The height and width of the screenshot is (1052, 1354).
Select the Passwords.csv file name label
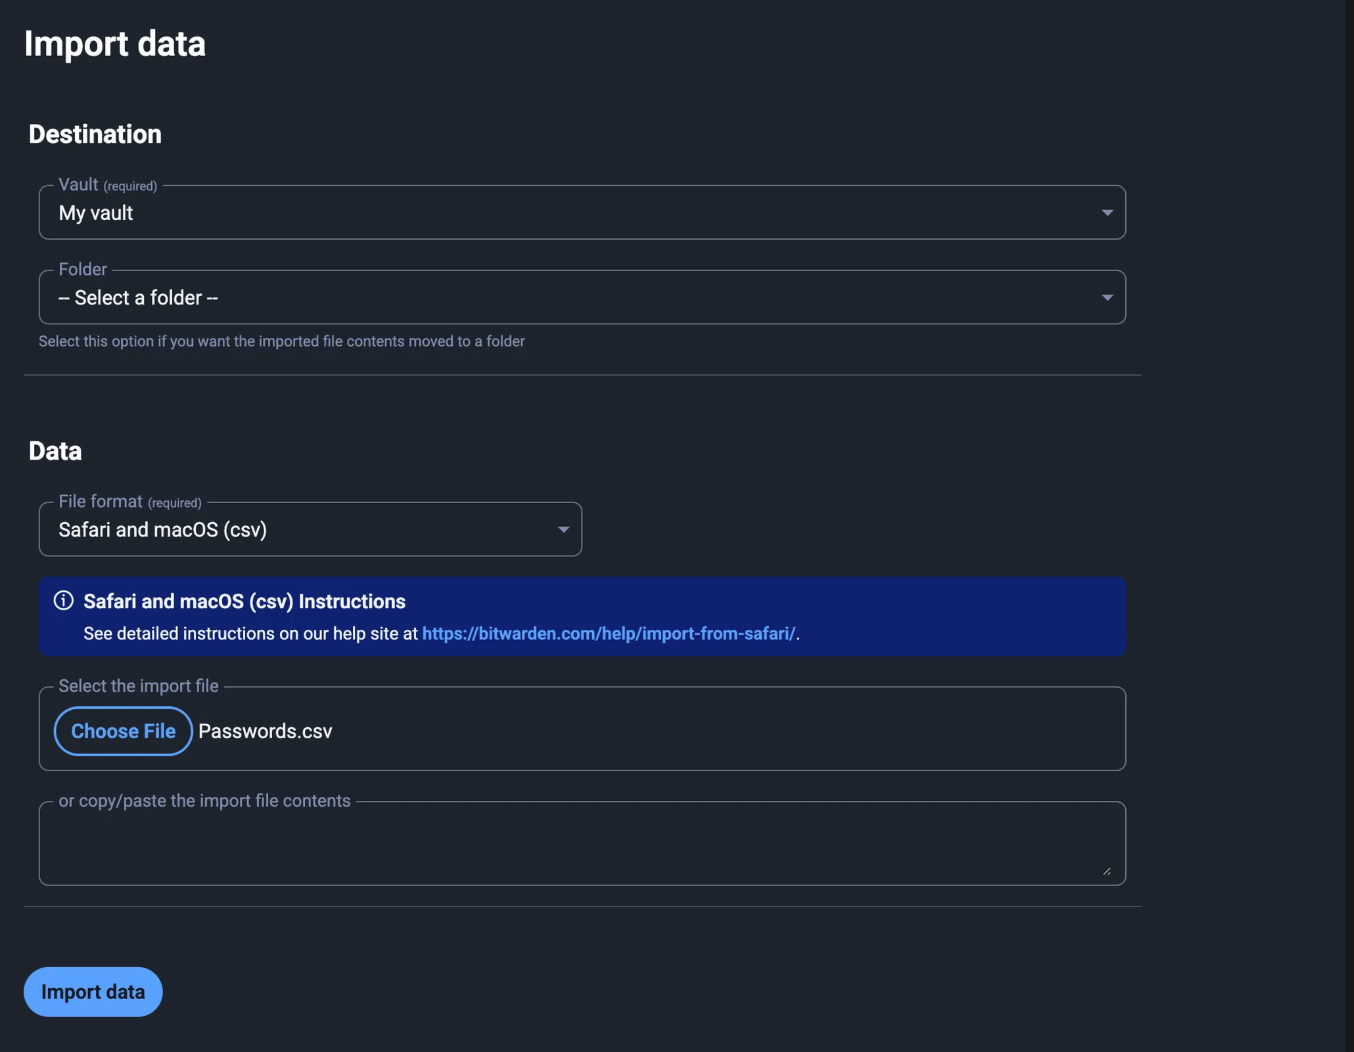click(x=265, y=731)
